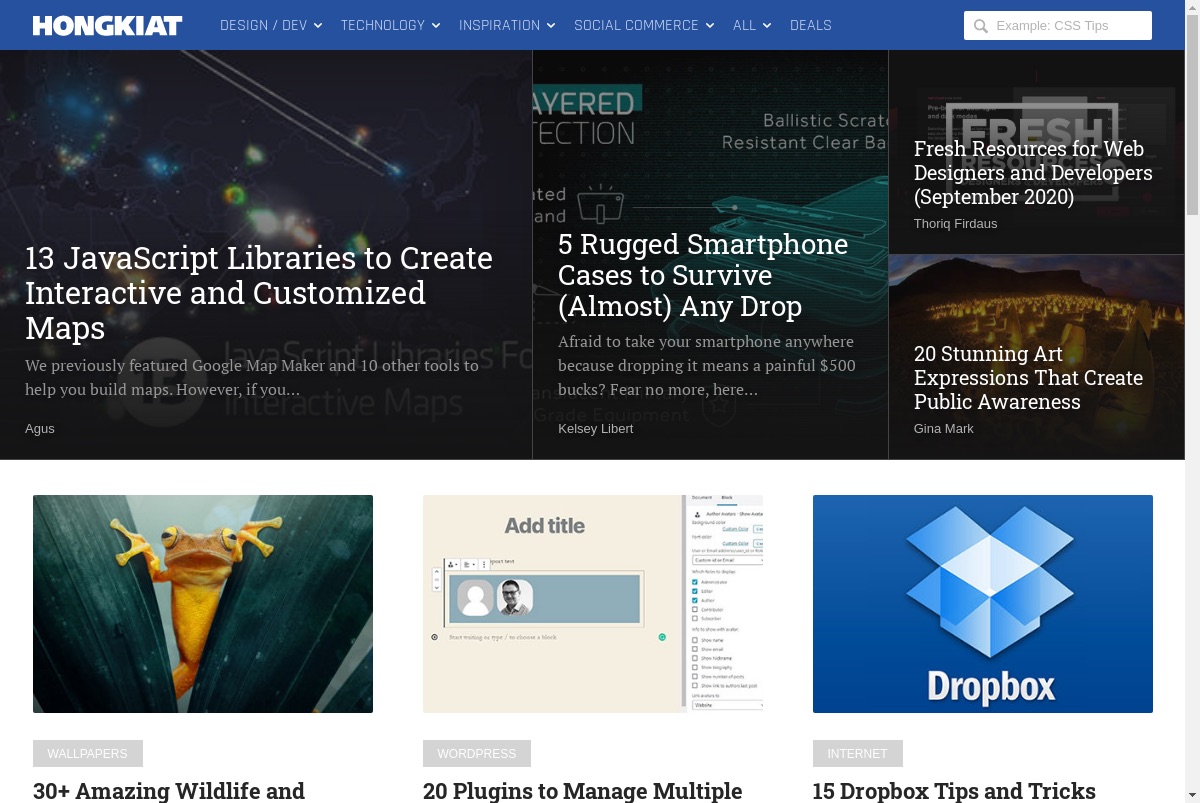The image size is (1200, 803).
Task: Expand the Inspiration menu chevron
Action: [551, 26]
